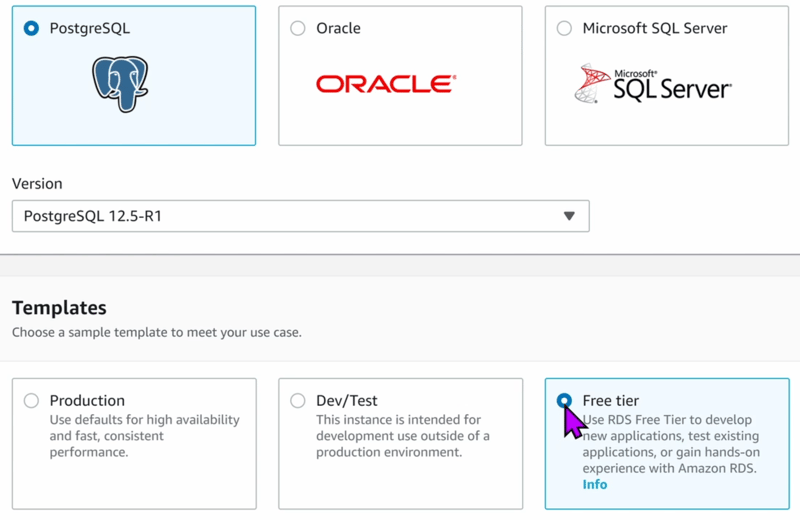This screenshot has width=800, height=520.
Task: Click the Free tier title text
Action: pos(611,401)
